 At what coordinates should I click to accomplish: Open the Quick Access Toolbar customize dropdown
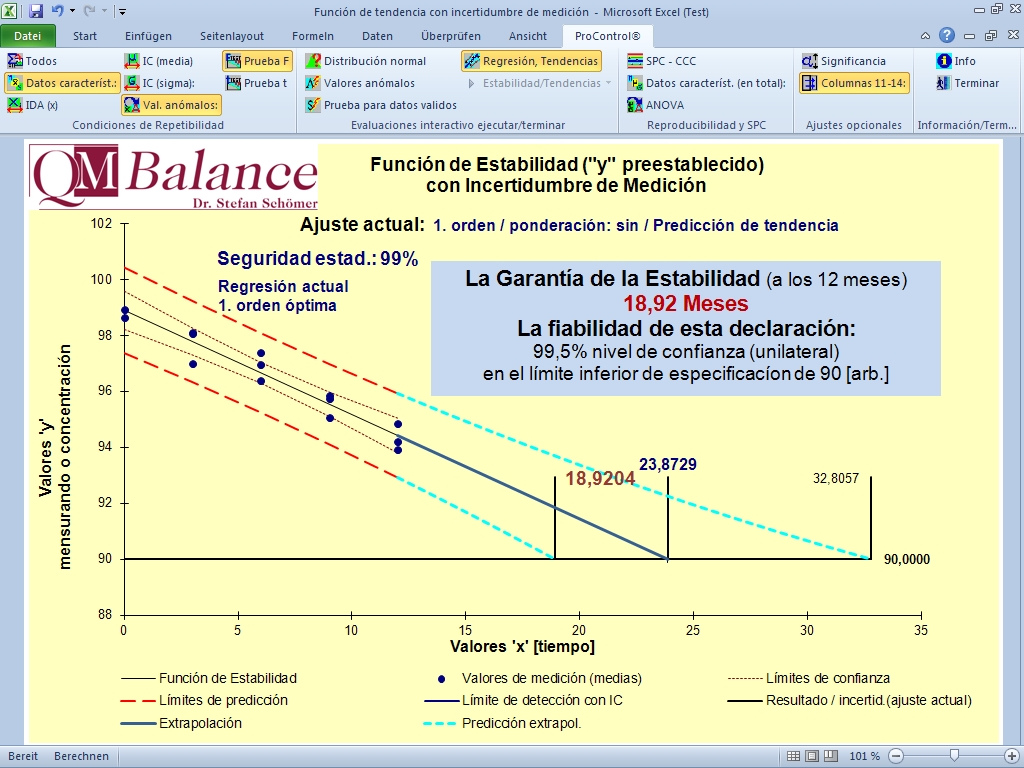[x=122, y=12]
